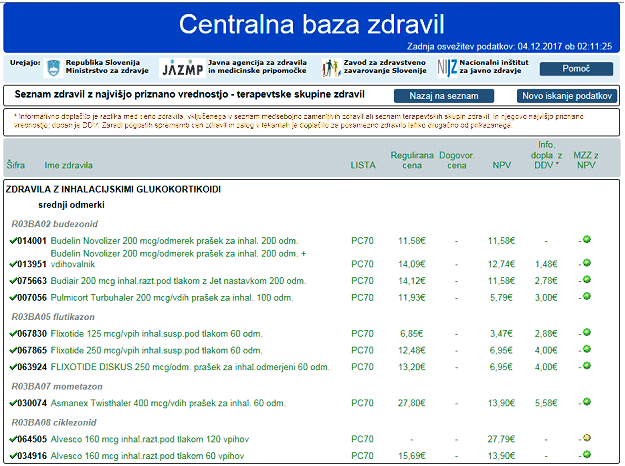Select the Regulirana cena column header
The image size is (625, 466).
(x=412, y=160)
